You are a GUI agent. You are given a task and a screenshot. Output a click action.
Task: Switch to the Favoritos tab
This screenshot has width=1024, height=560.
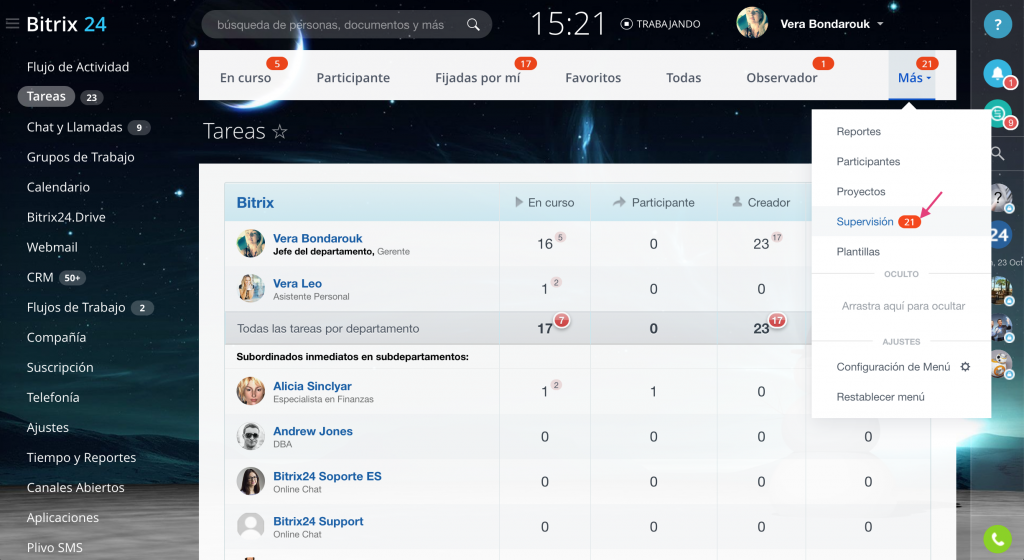[x=593, y=78]
